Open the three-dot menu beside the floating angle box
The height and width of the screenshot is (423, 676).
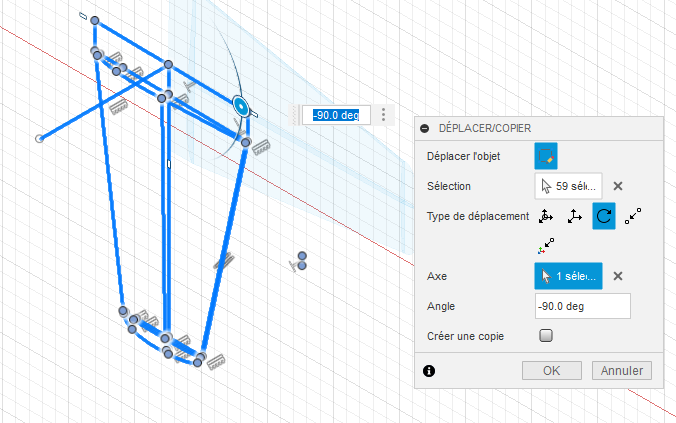tap(383, 115)
